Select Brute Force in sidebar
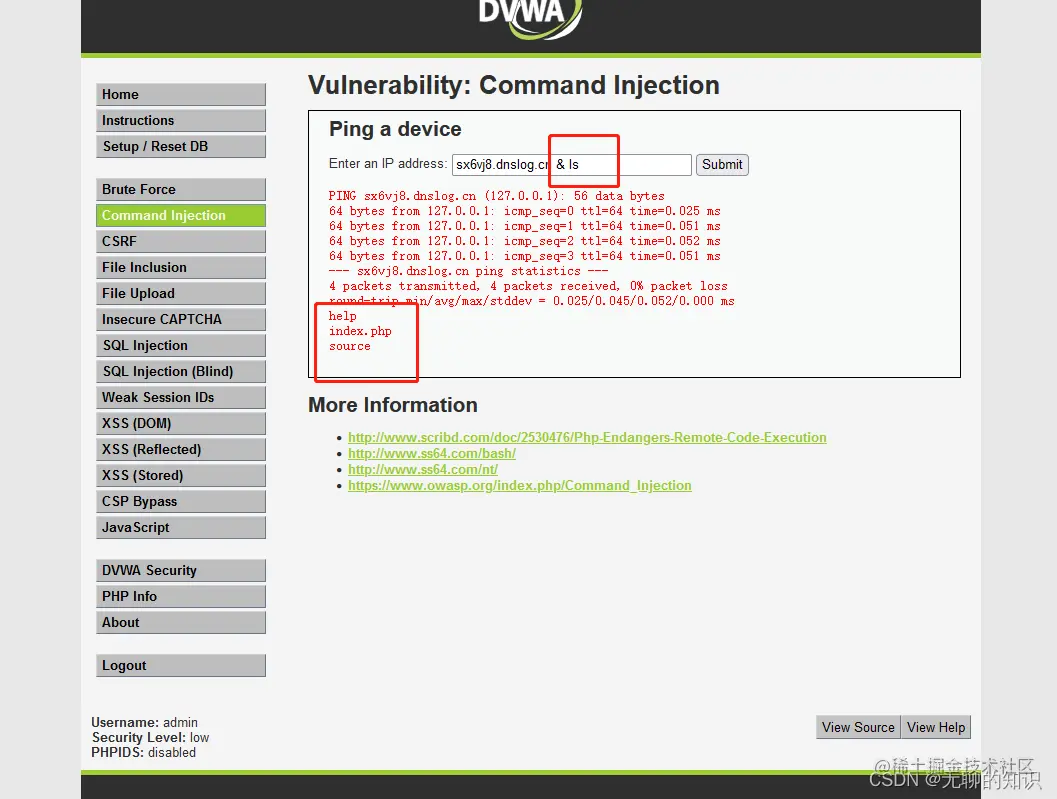 181,189
